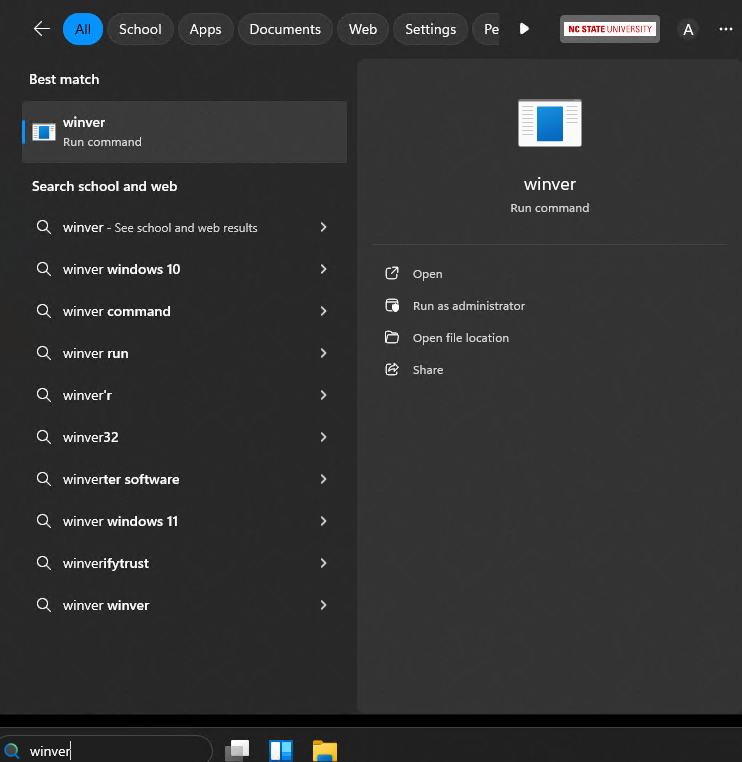Click the user avatar letter A
Screen dimensions: 742x762
point(688,30)
